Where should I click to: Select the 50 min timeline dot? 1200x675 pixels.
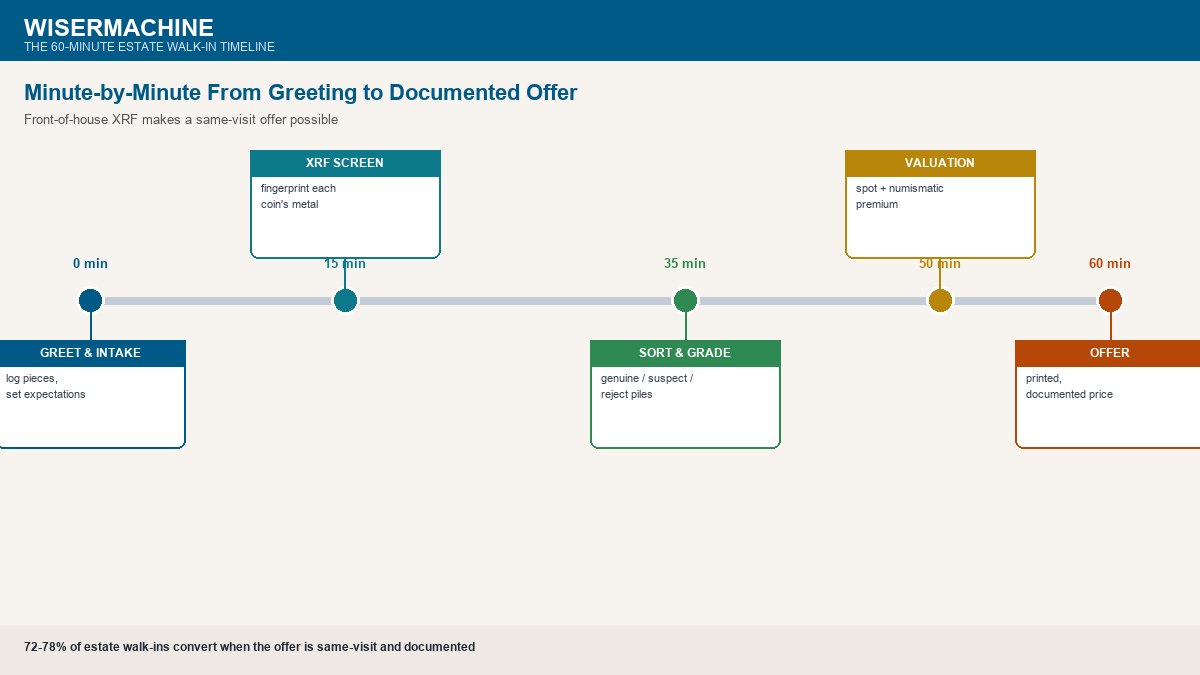940,300
